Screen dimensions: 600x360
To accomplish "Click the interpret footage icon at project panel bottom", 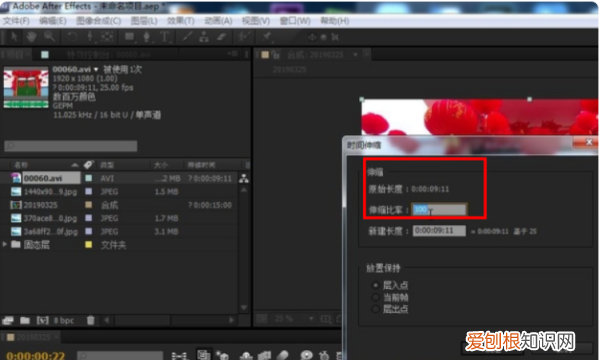I will click(8, 320).
